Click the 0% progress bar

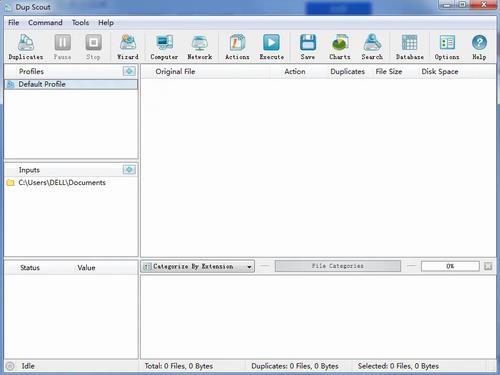pos(450,266)
